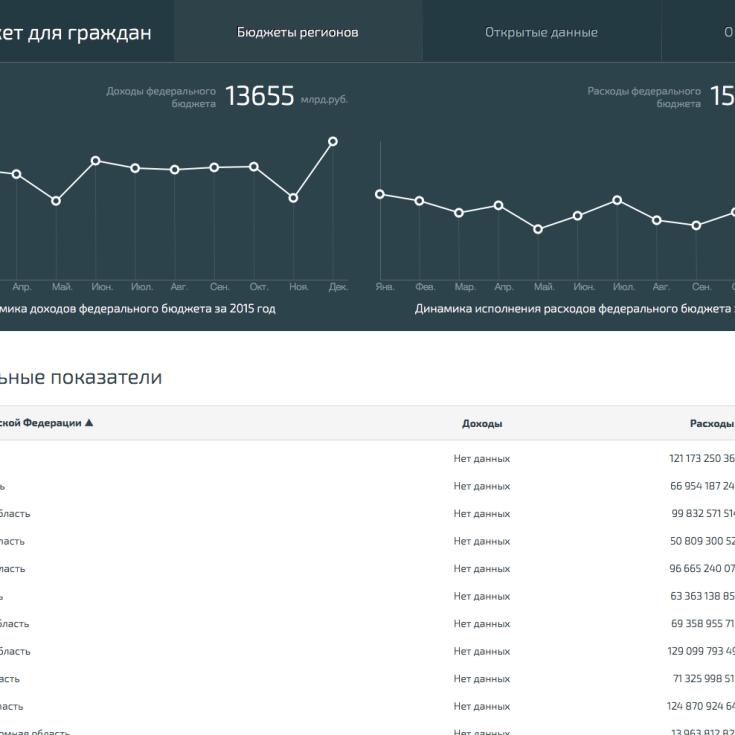
Task: Select September point on expenses chart
Action: 697,225
